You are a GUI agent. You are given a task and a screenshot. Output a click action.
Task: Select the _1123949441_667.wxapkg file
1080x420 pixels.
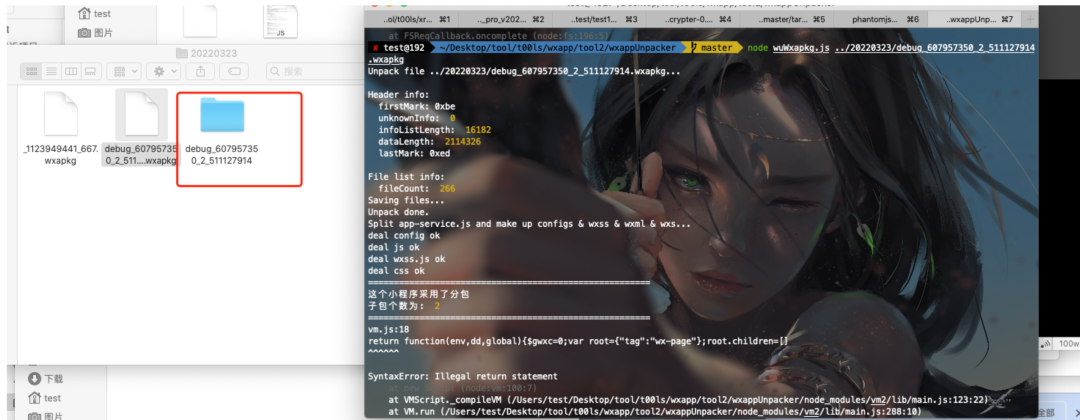click(61, 114)
